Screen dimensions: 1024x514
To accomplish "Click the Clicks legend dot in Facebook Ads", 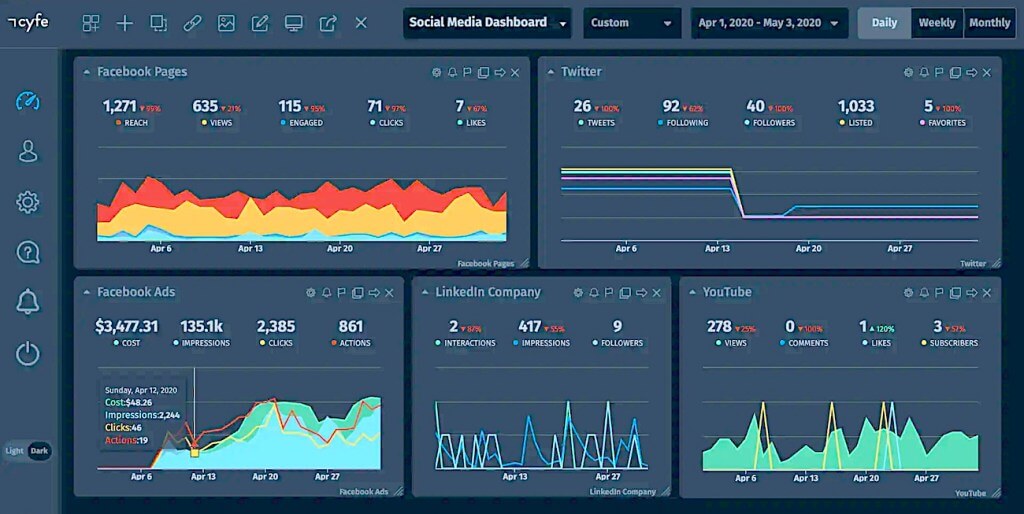I will tap(263, 343).
